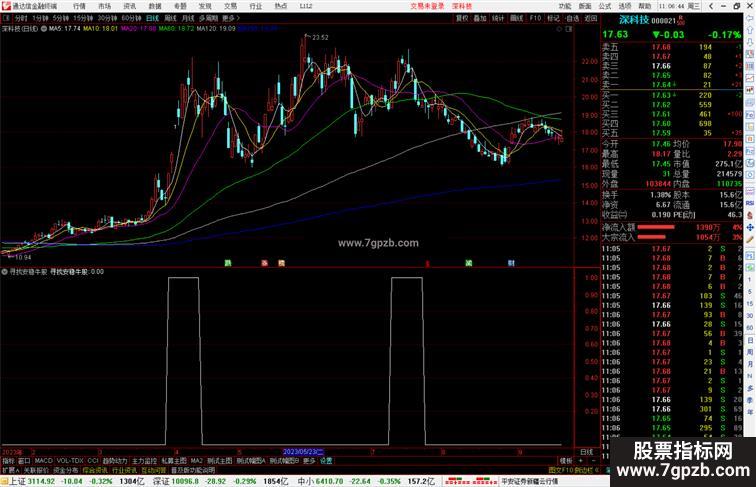Open the 功能 menu

[x=565, y=6]
